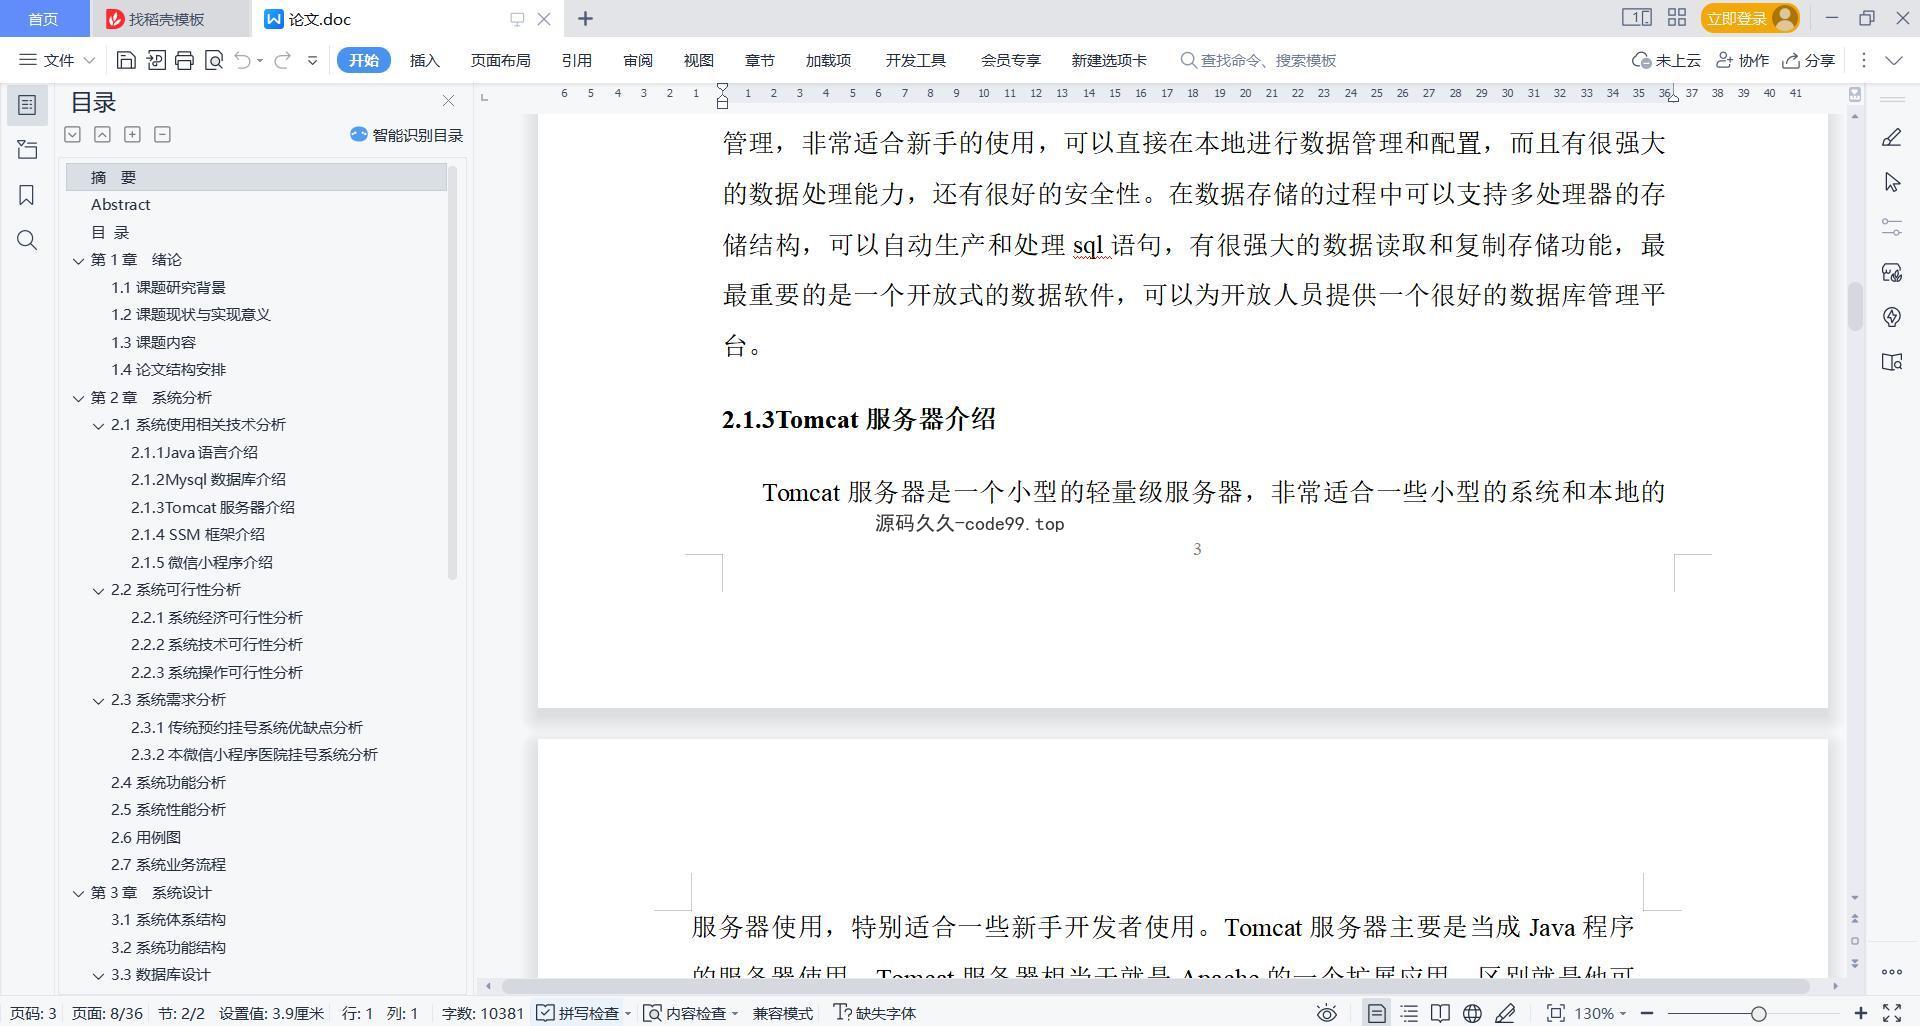Click 缺失字体 in status bar
1920x1026 pixels.
tap(875, 1013)
